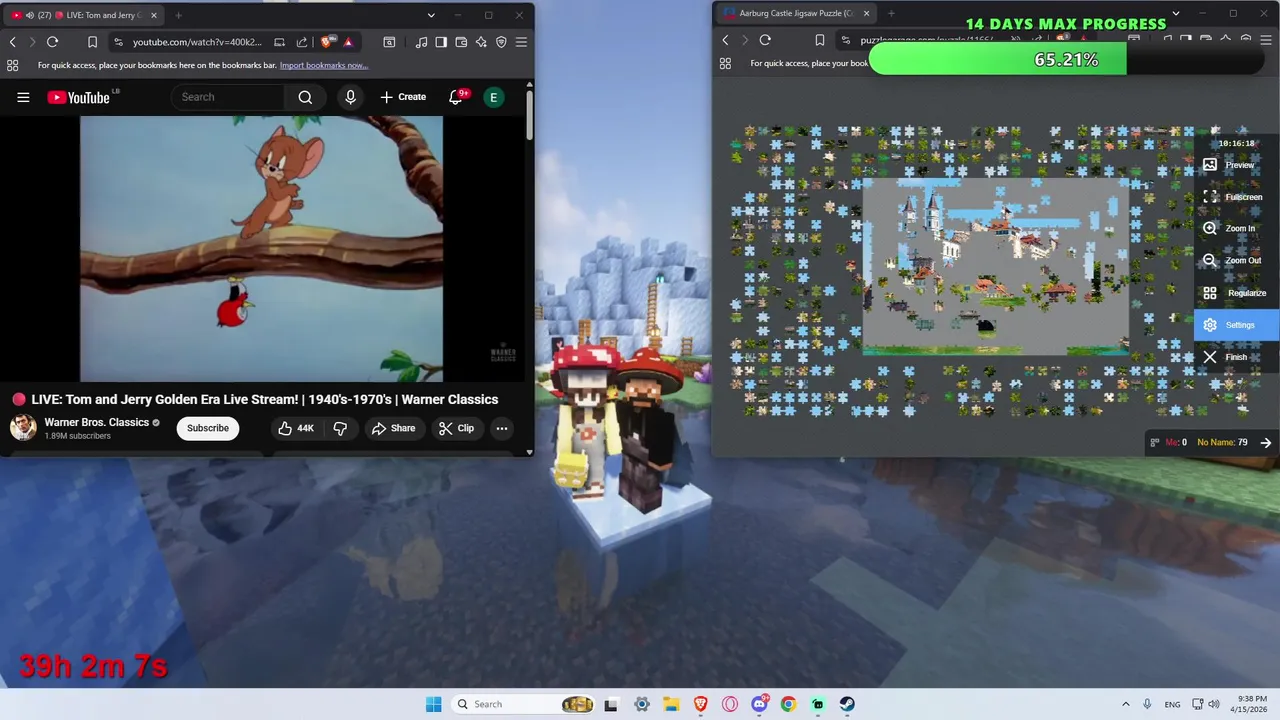
Task: Expand the puzzle player list arrow
Action: (1266, 442)
